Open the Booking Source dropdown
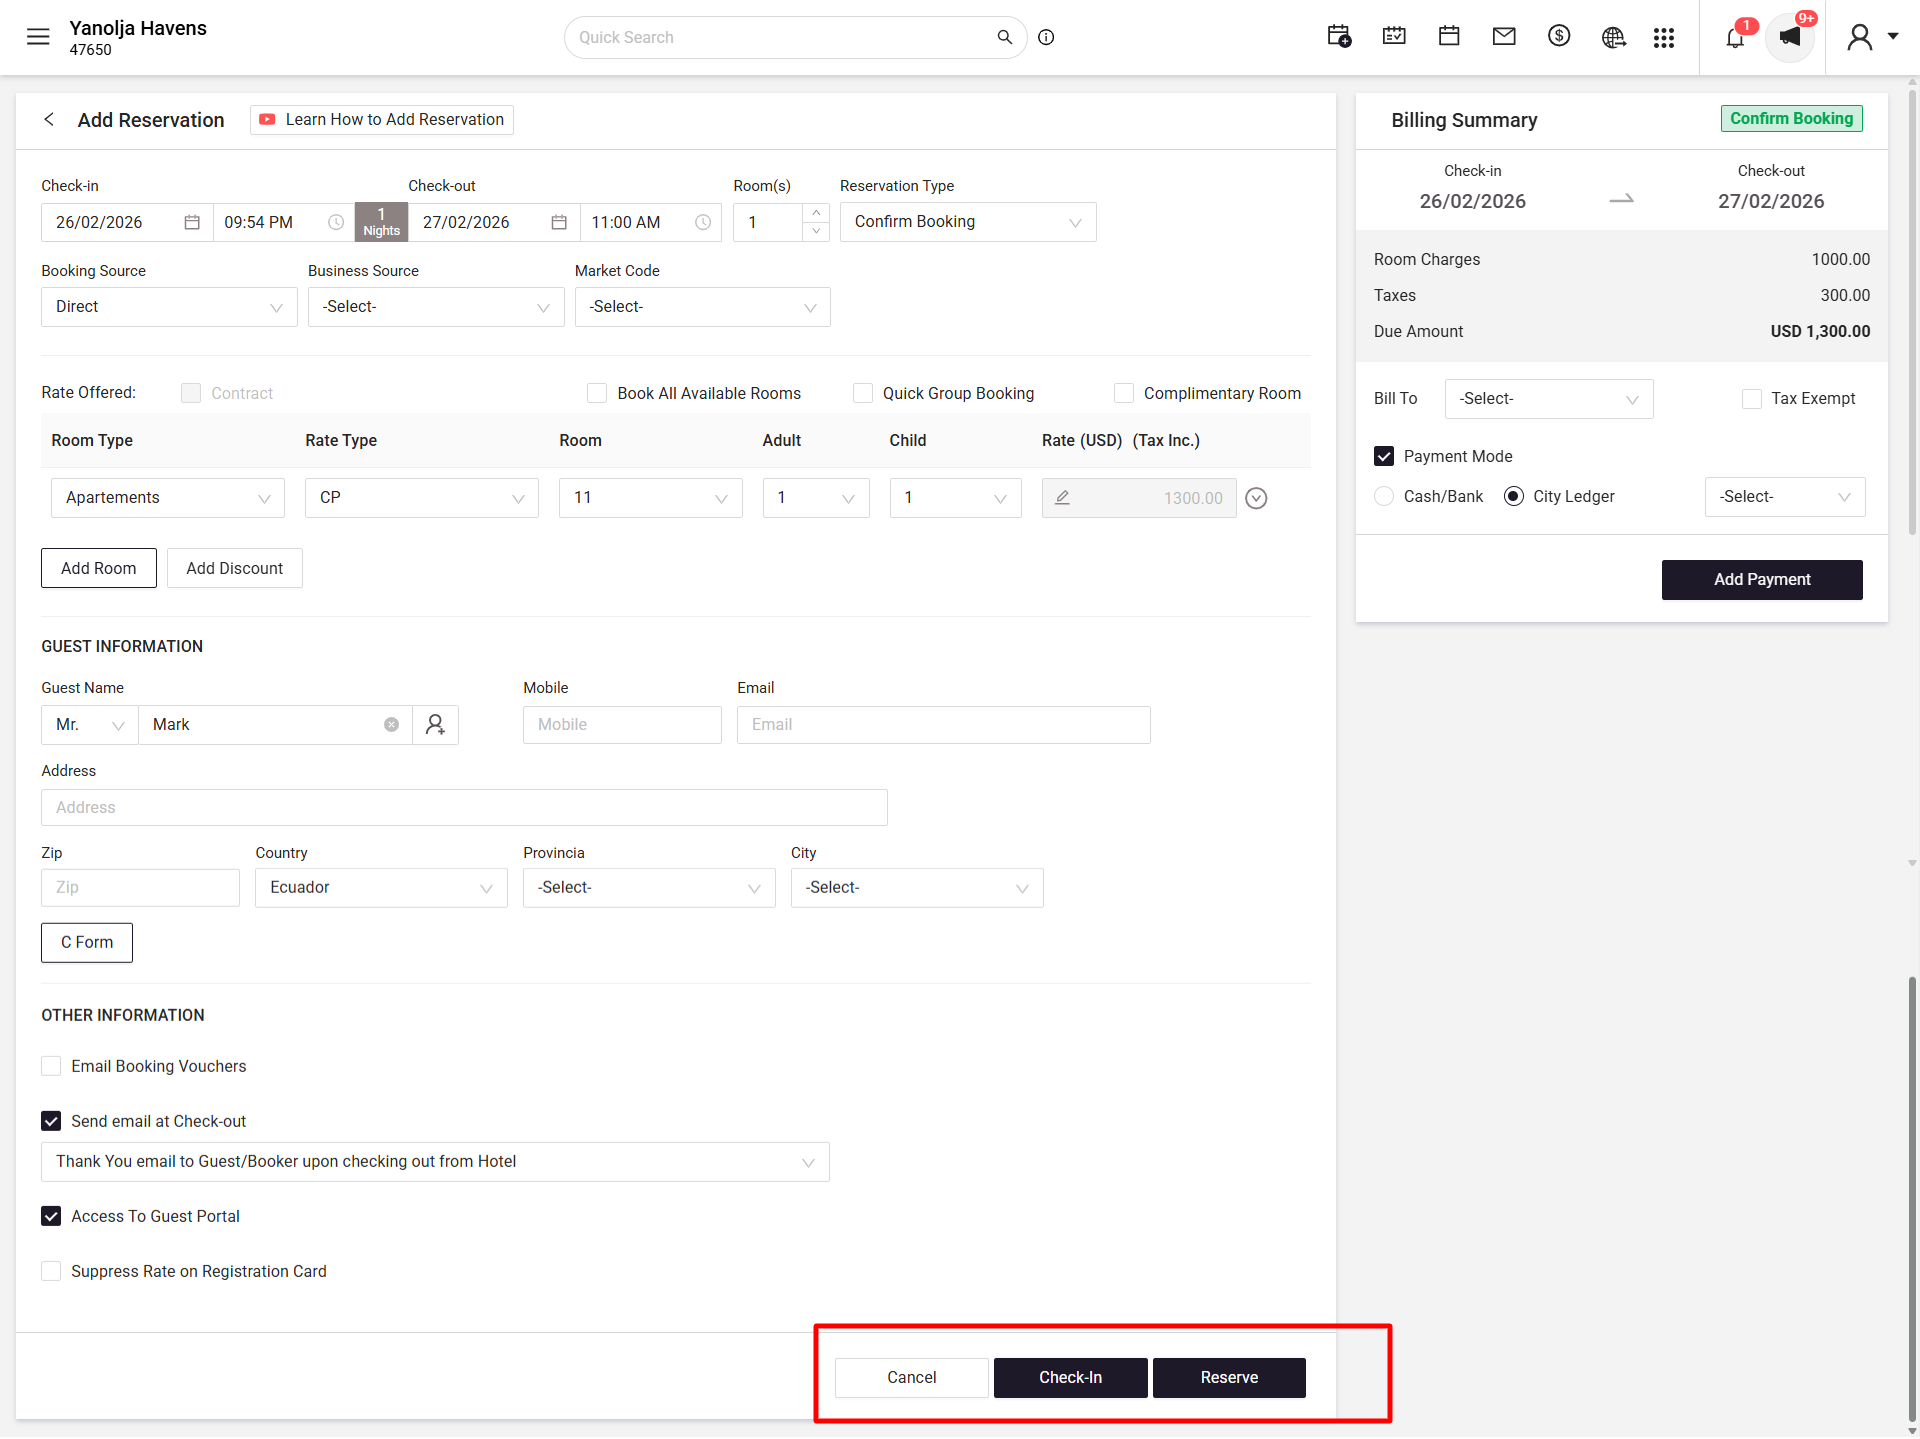The width and height of the screenshot is (1920, 1439). pos(169,307)
